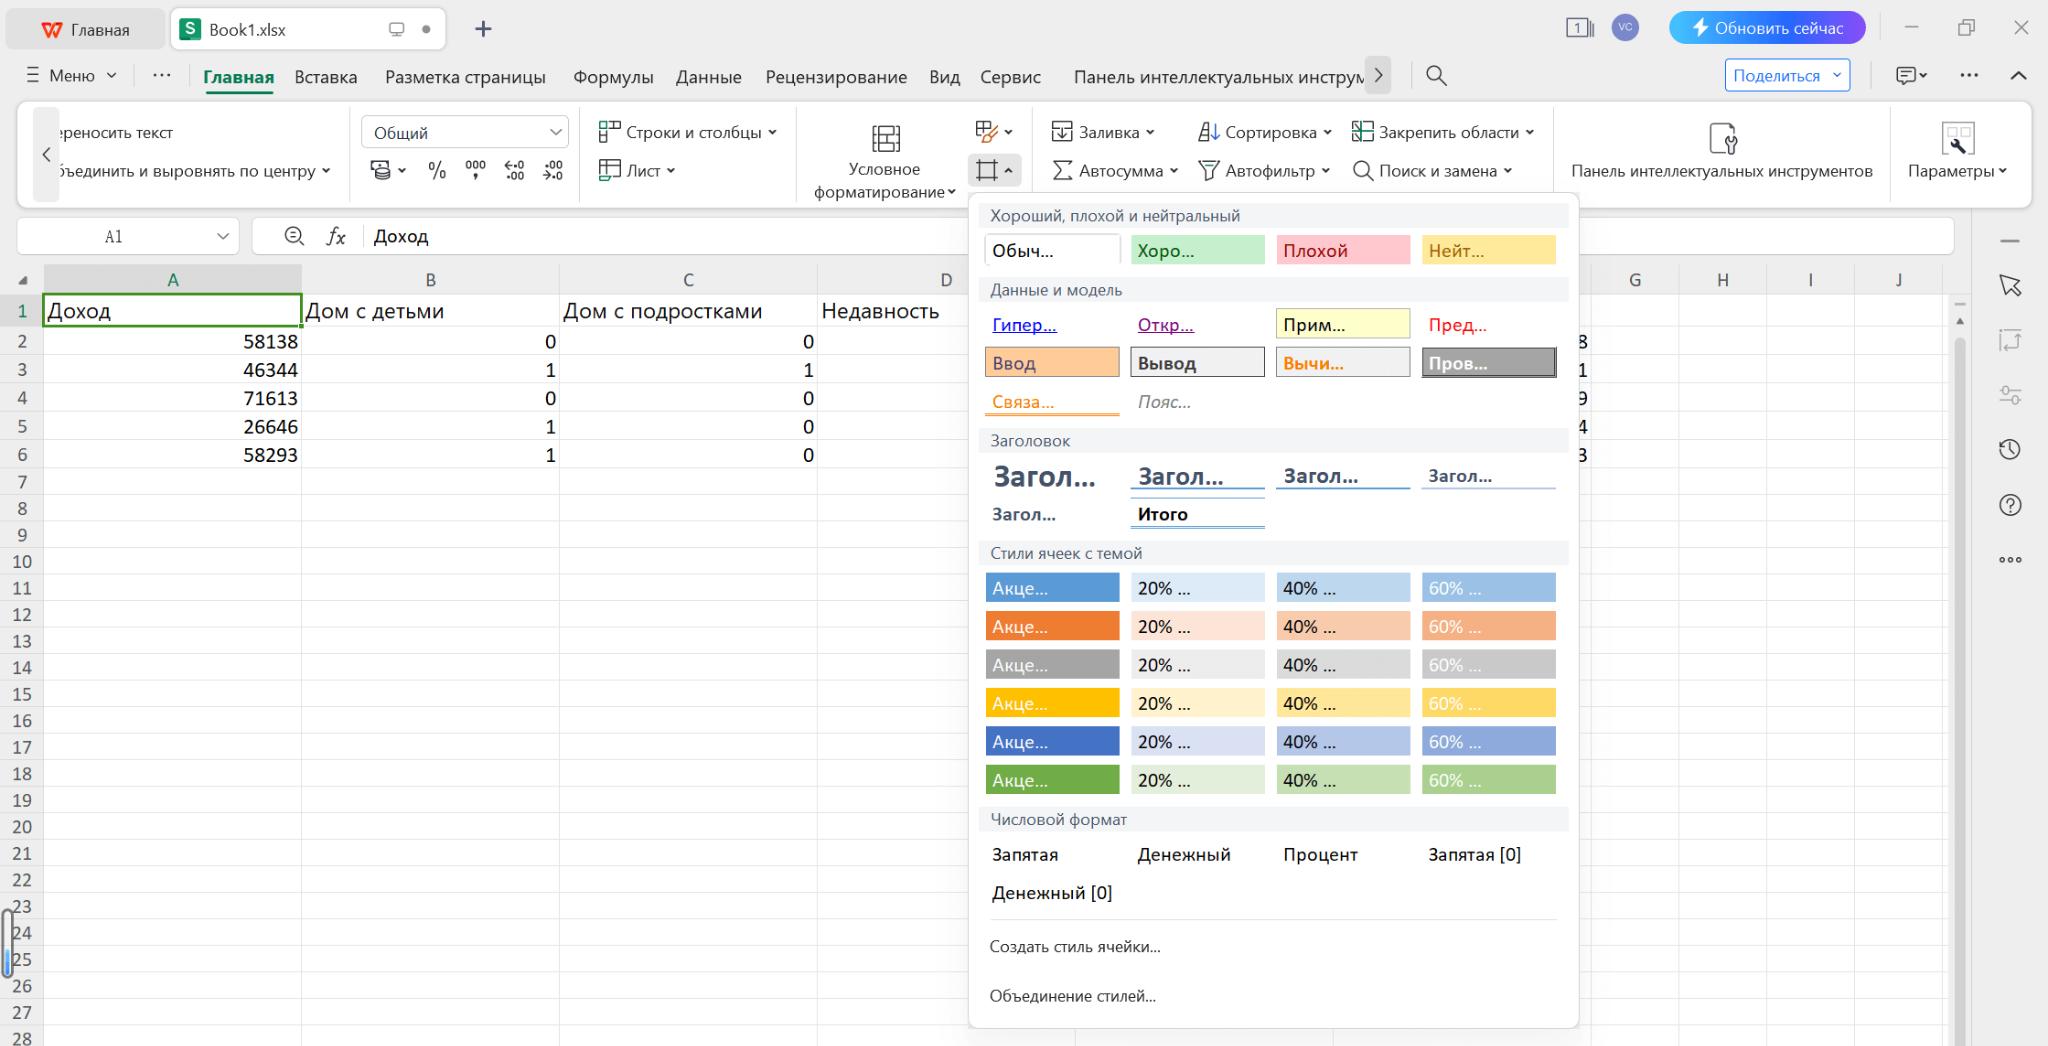Expand the Общий number format dropdown

[x=555, y=133]
